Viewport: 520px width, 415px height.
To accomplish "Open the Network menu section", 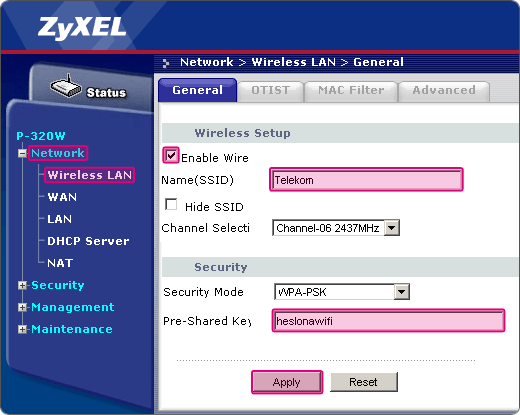I will (x=58, y=153).
